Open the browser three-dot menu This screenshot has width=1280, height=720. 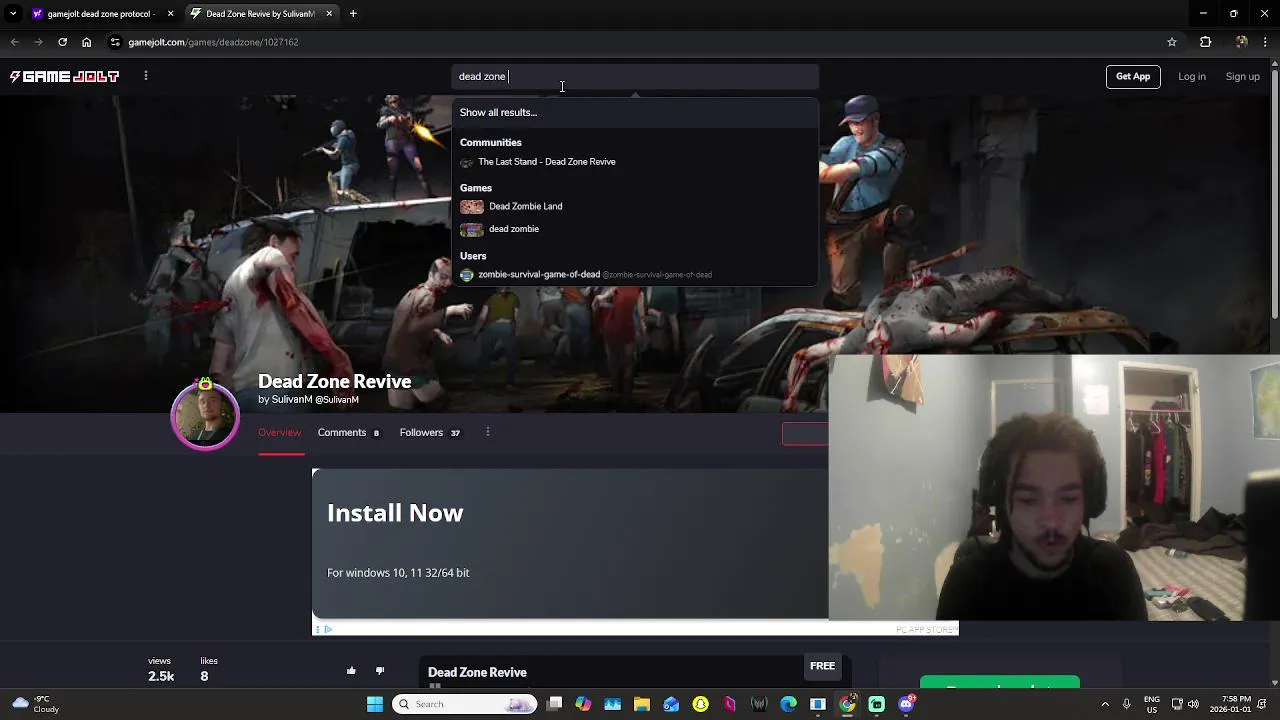pos(1266,42)
